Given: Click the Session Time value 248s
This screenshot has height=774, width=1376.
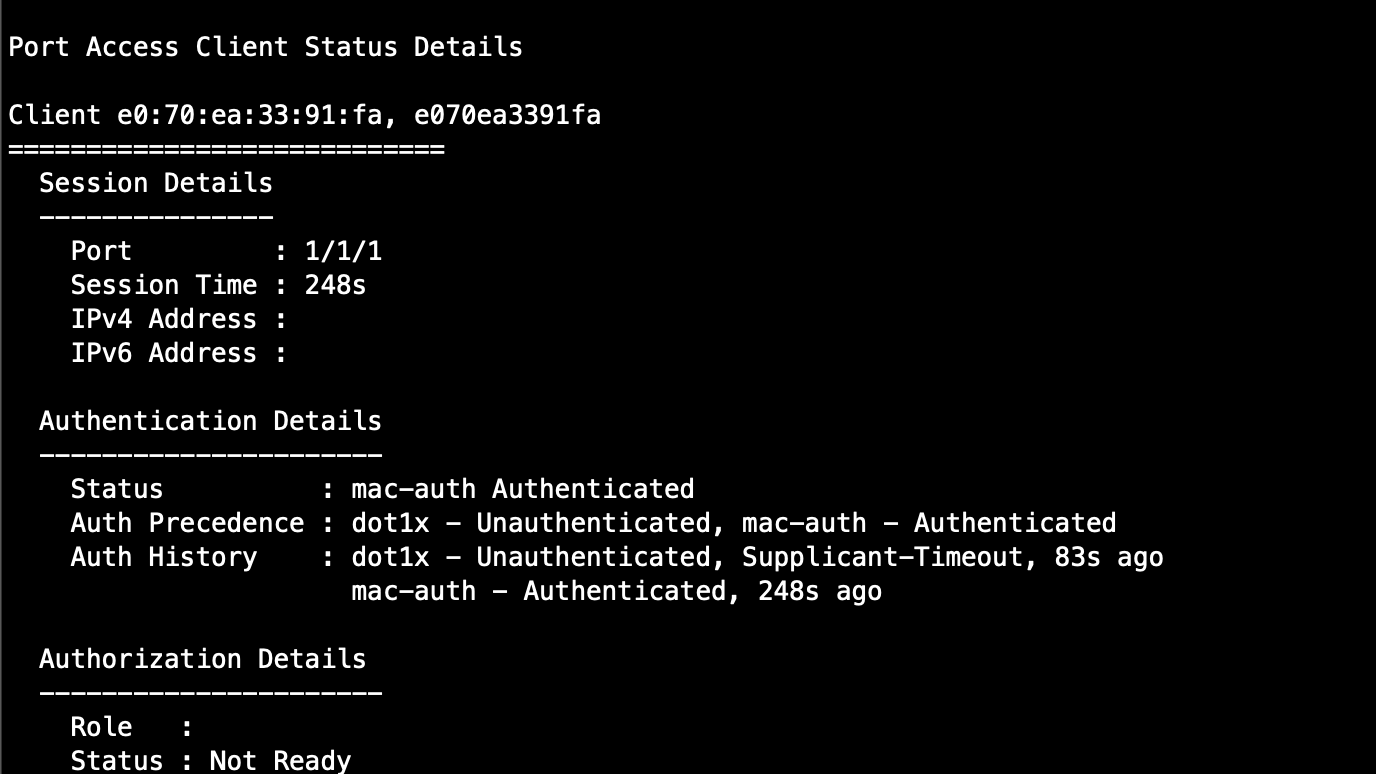Looking at the screenshot, I should tap(335, 285).
